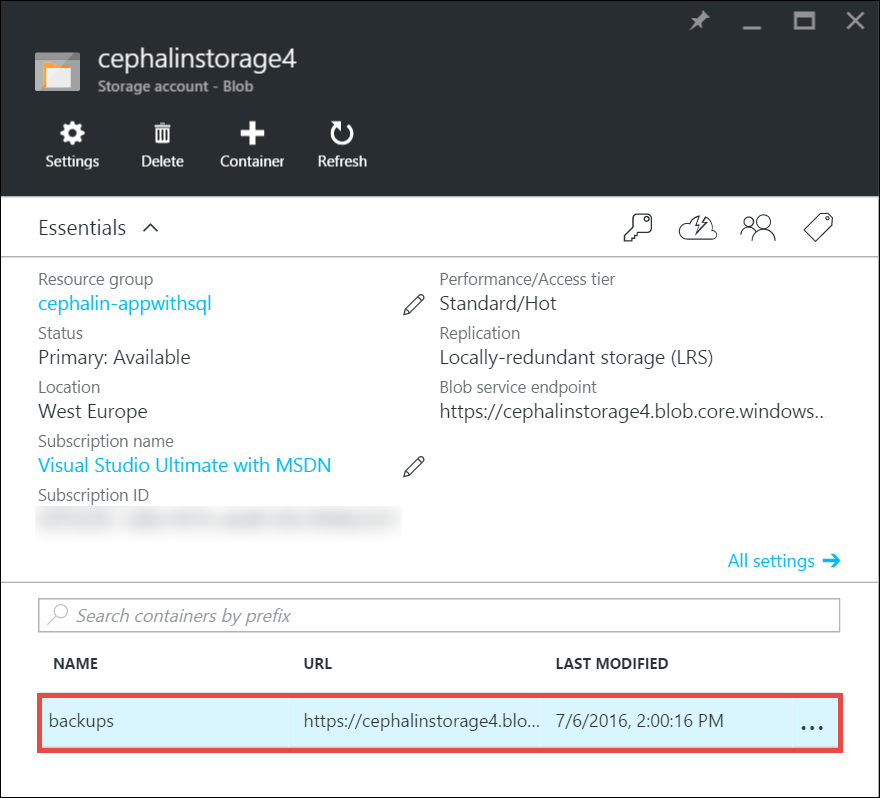Add a new Container with the plus icon
The width and height of the screenshot is (880, 798).
252,144
